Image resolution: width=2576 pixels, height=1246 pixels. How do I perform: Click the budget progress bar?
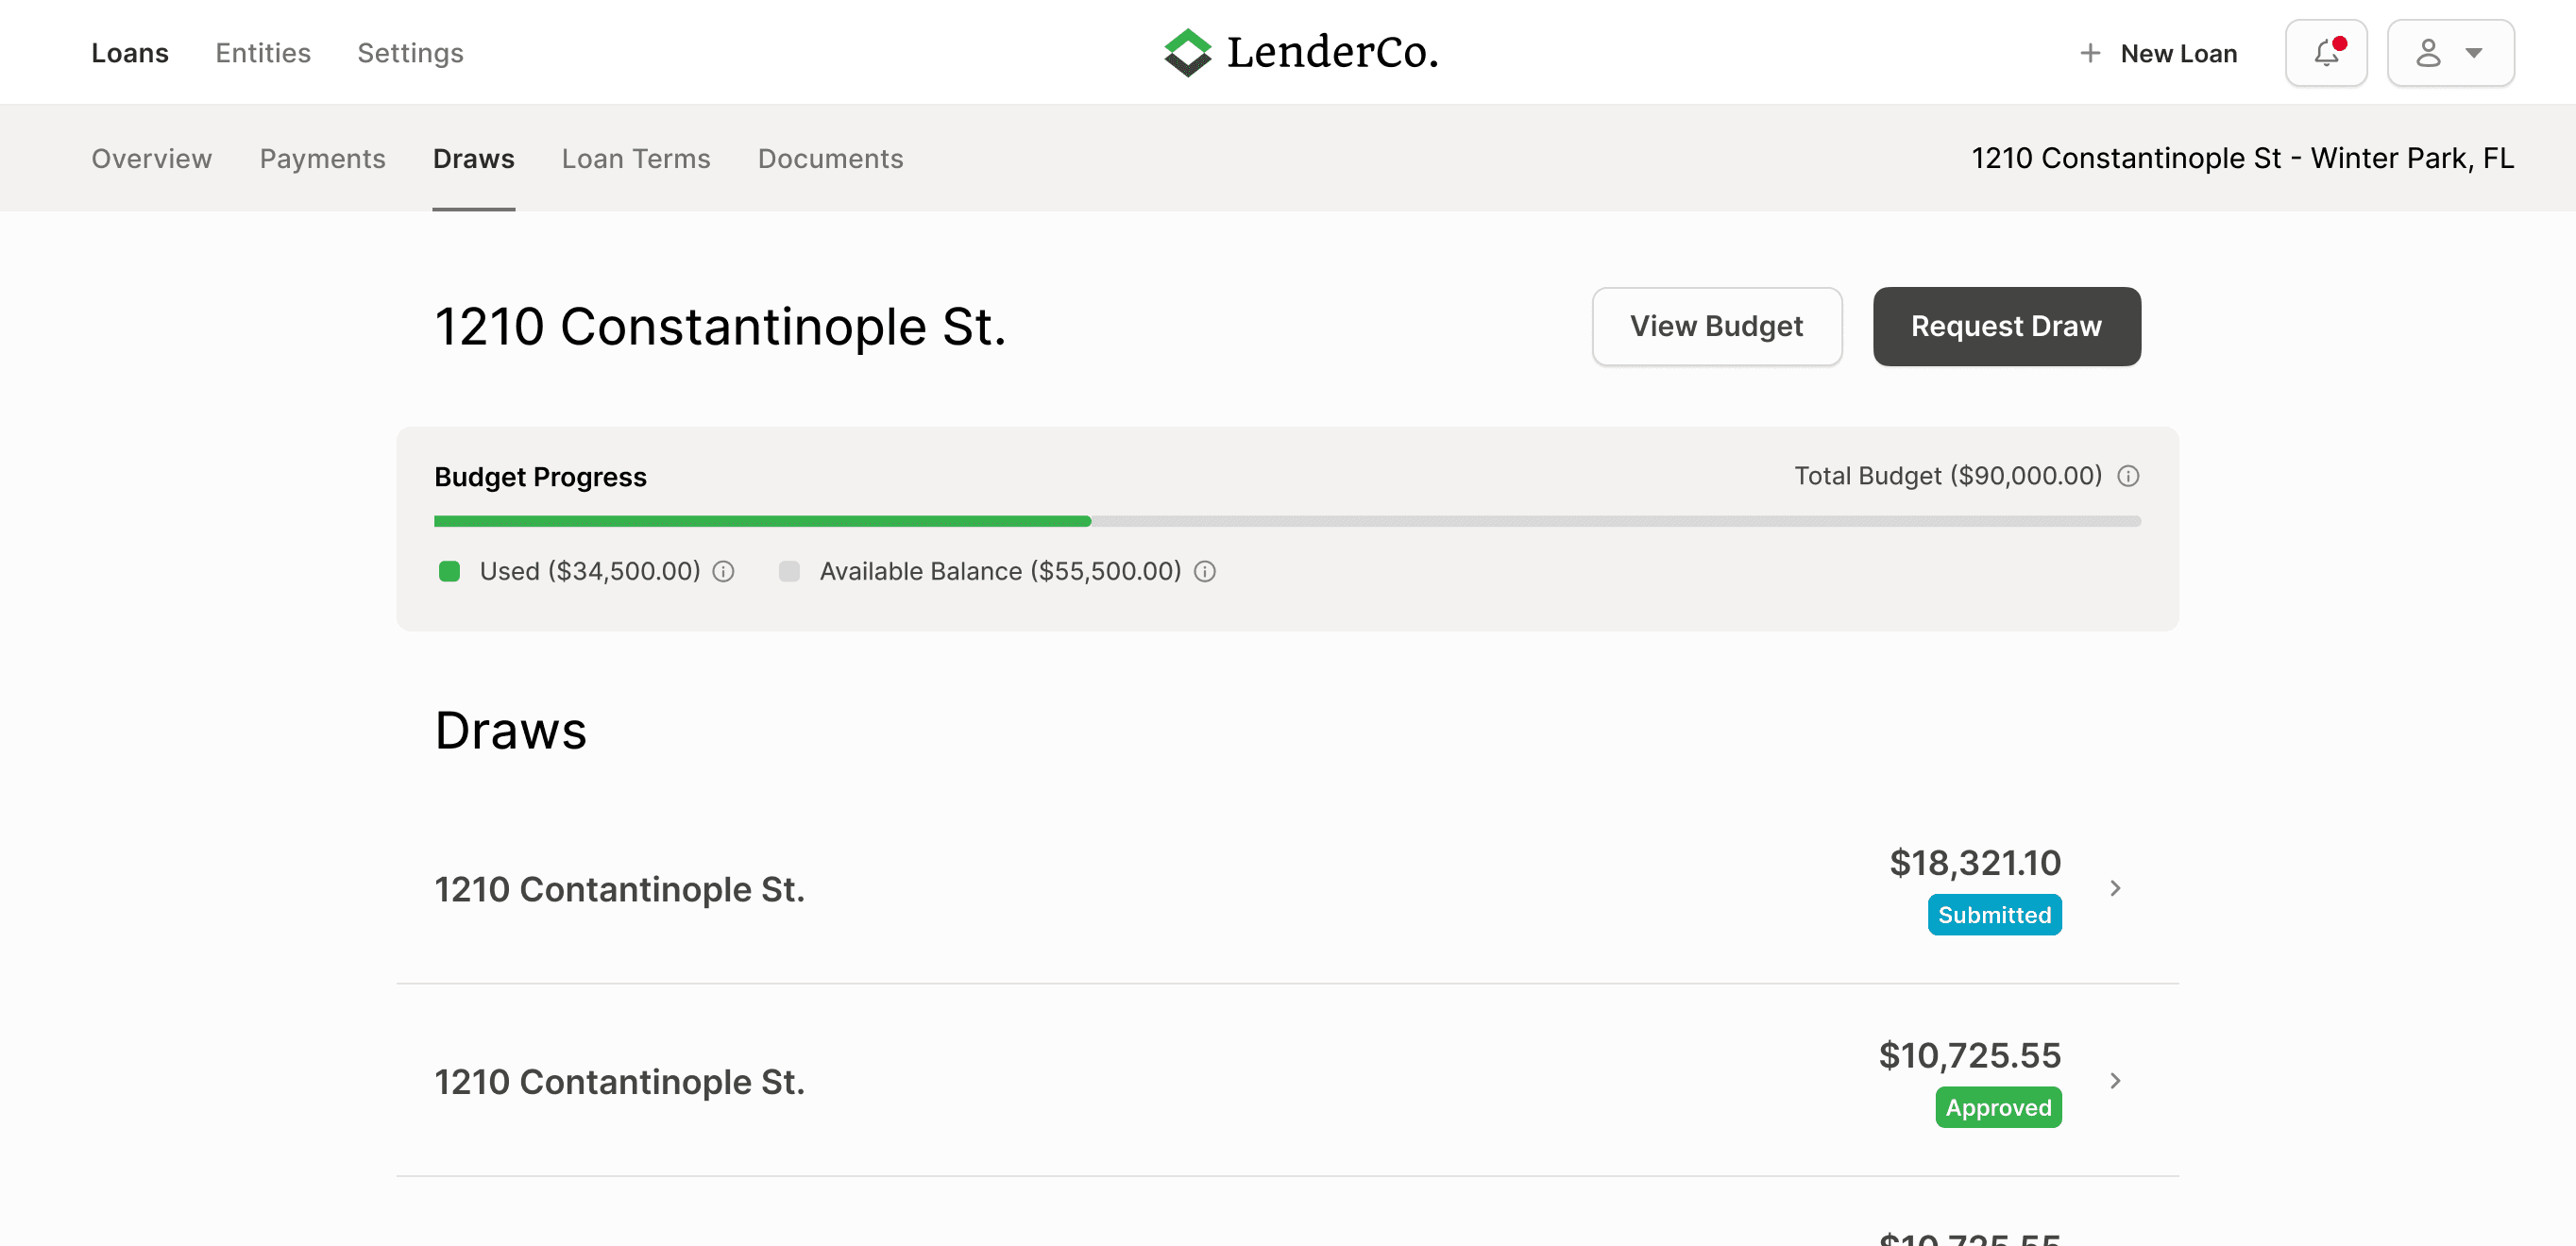1287,521
